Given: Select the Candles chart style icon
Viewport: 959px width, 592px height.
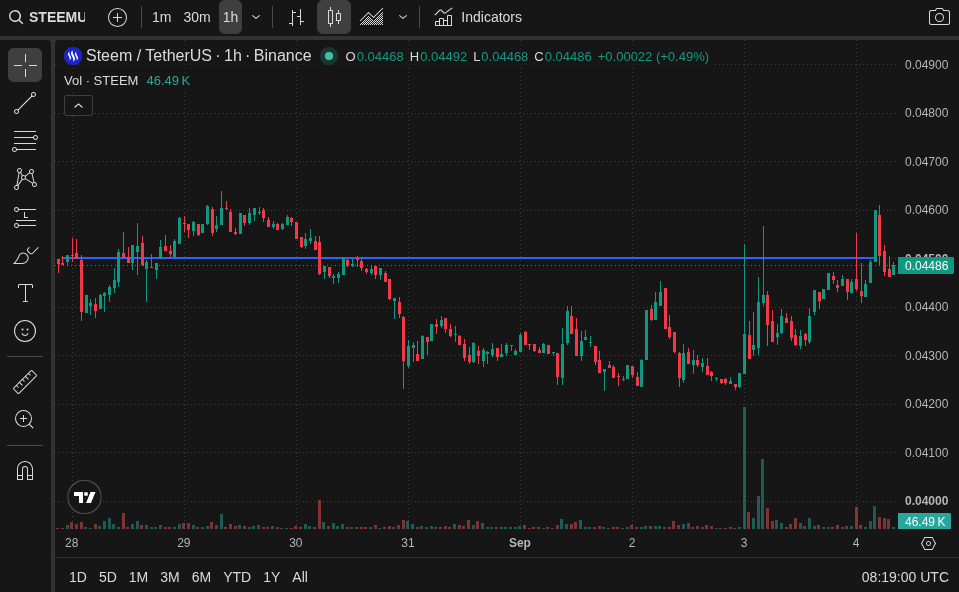Looking at the screenshot, I should (x=334, y=17).
